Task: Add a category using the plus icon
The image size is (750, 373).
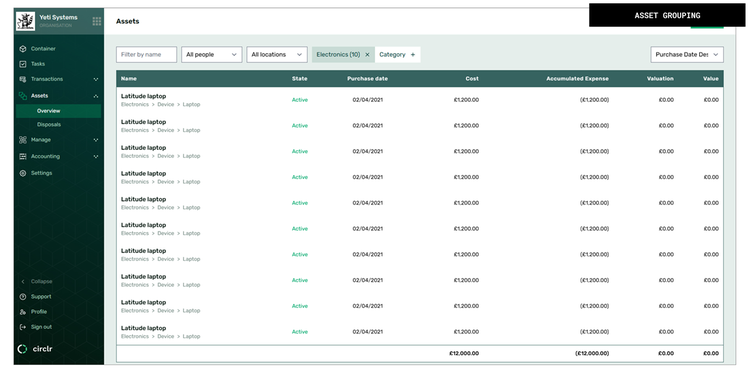Action: click(413, 55)
